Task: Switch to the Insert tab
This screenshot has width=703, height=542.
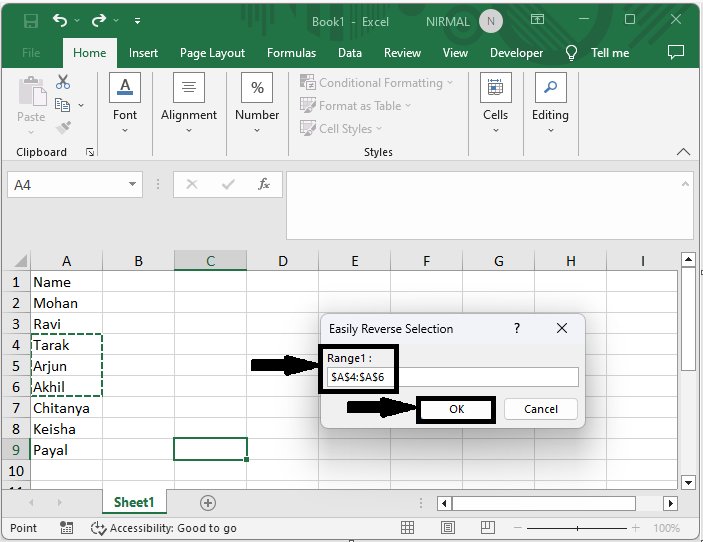Action: (143, 53)
